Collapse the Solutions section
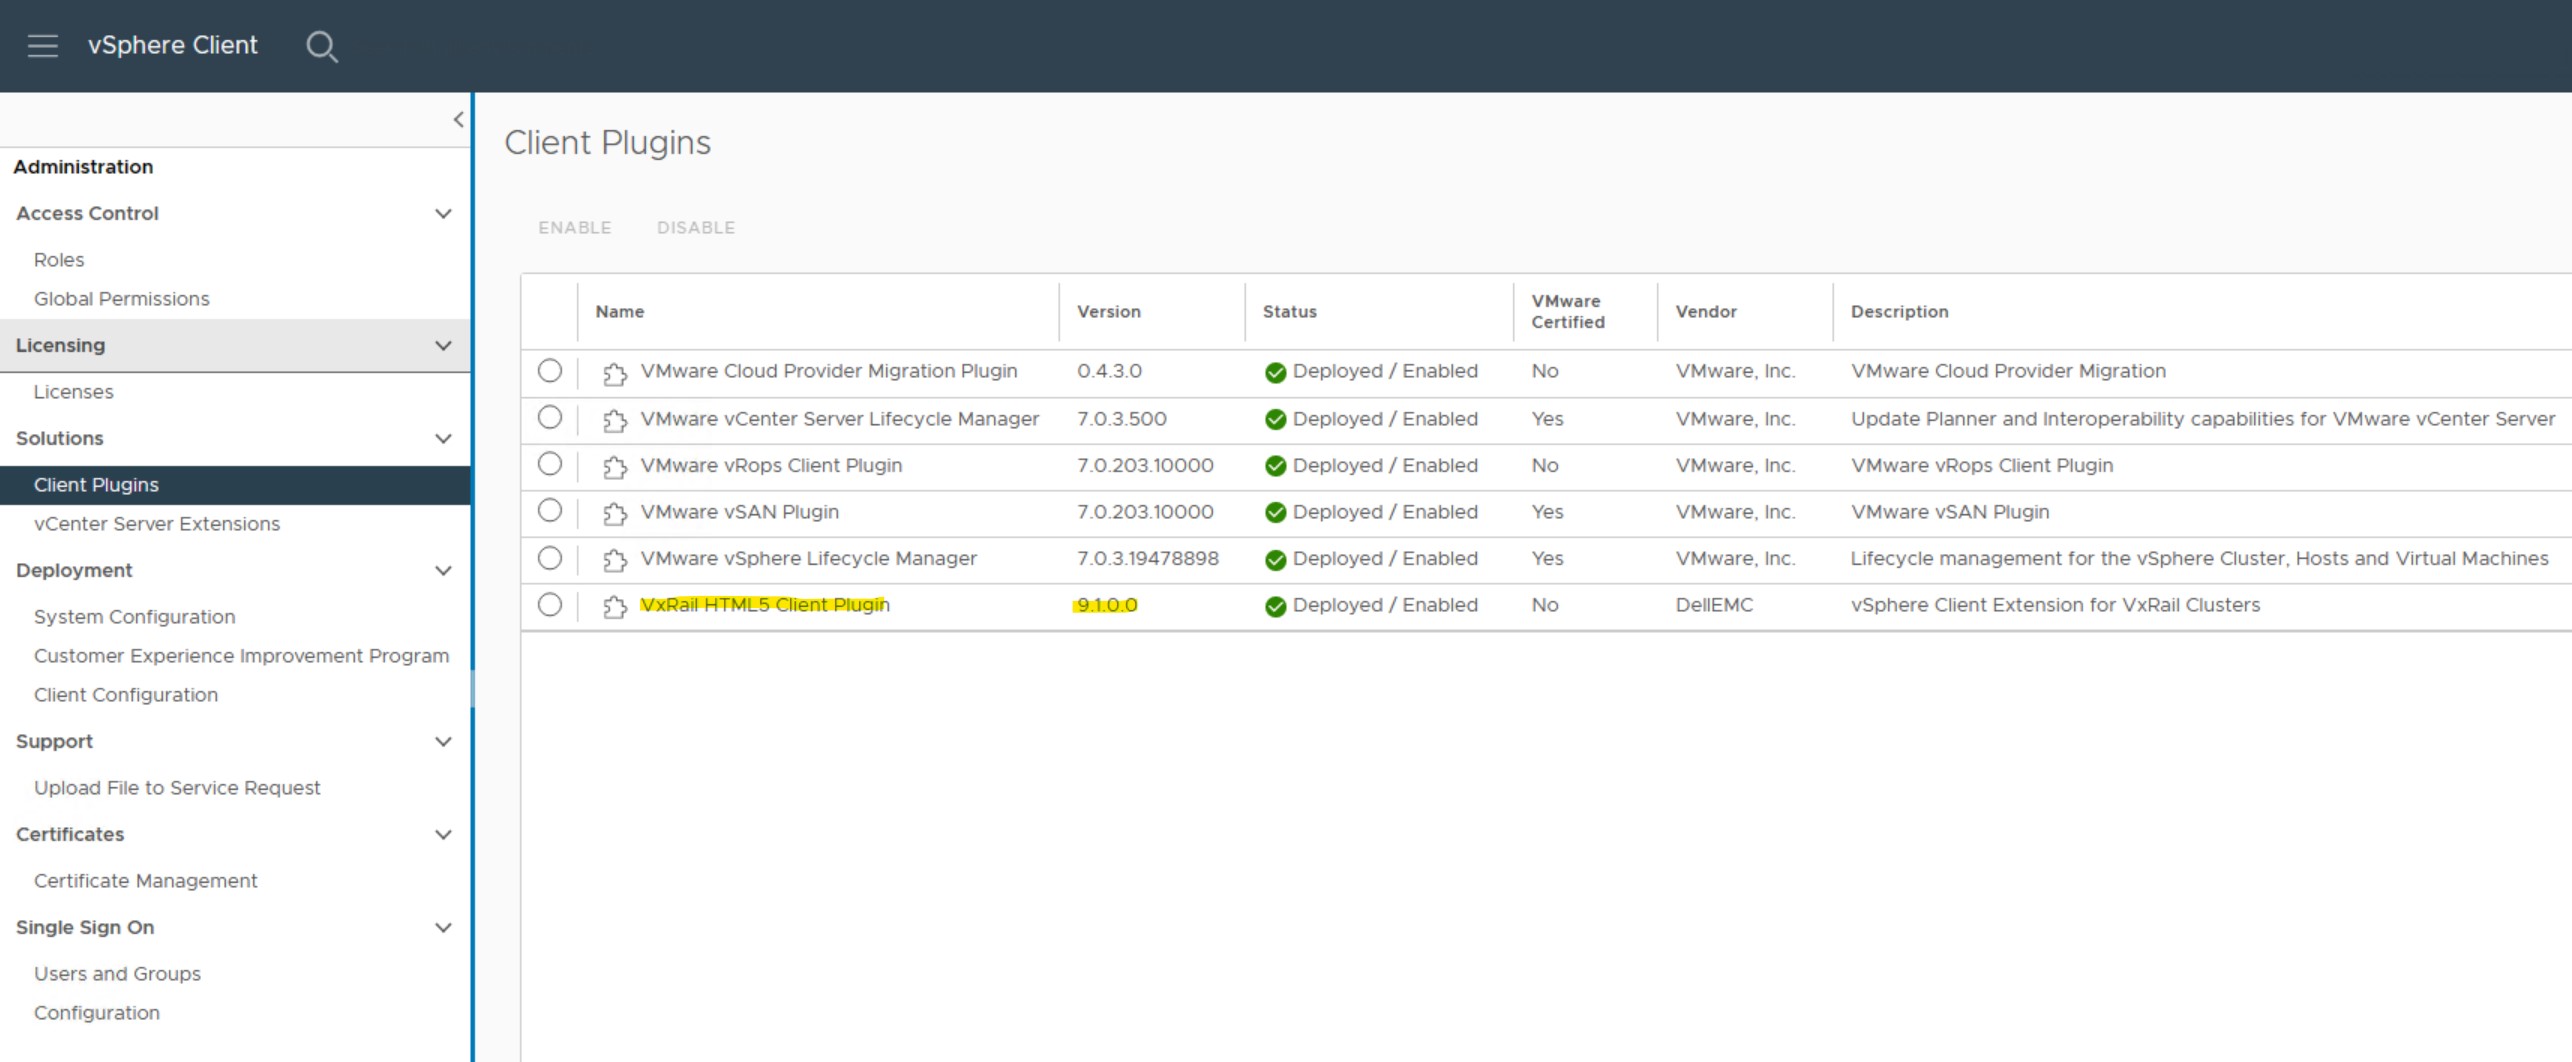This screenshot has height=1062, width=2572. pyautogui.click(x=442, y=438)
